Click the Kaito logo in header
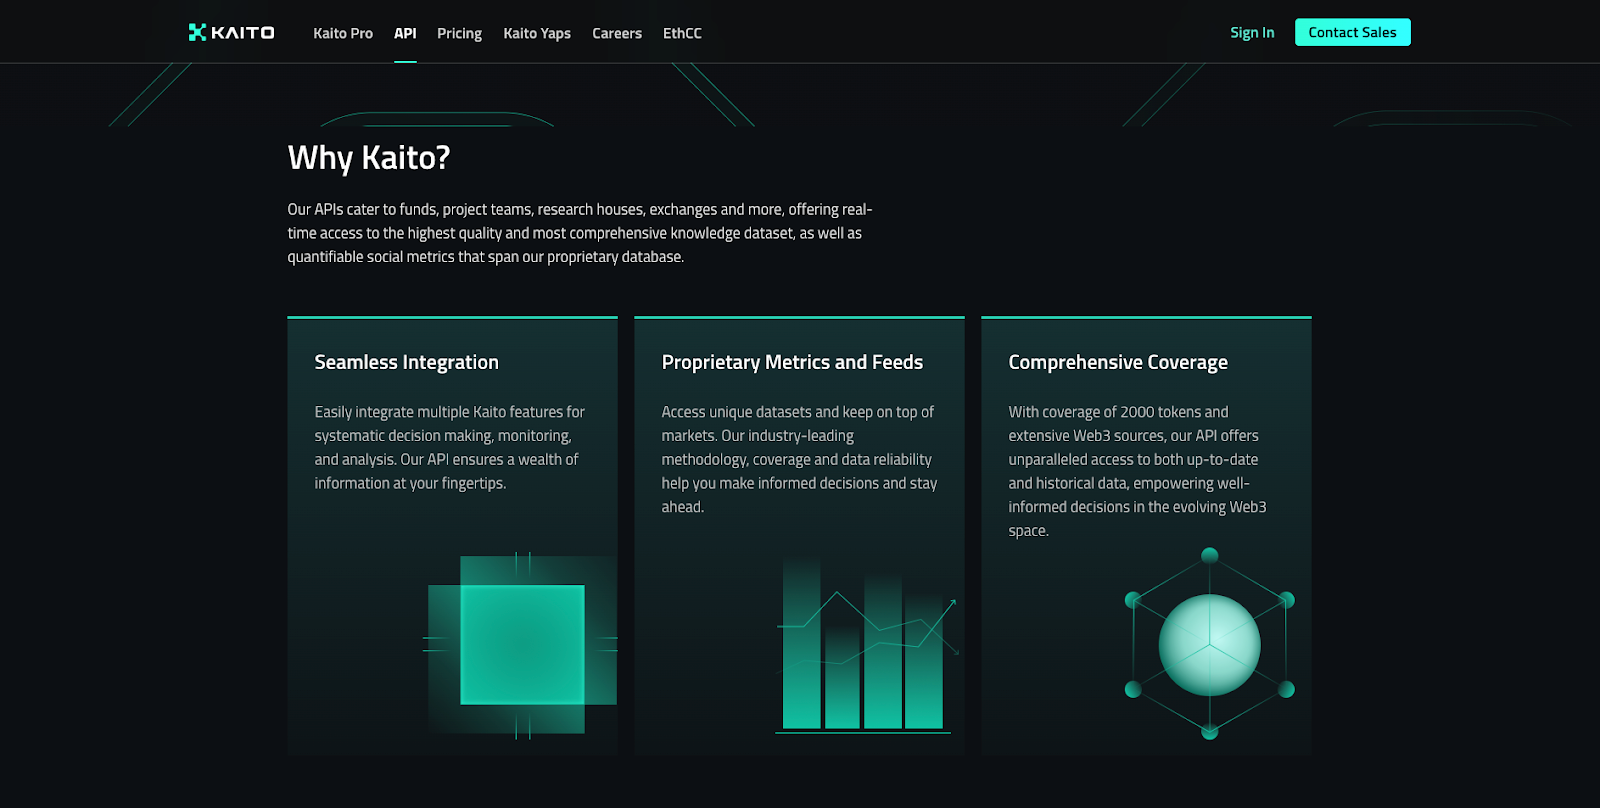Screen dimensions: 1600x808 tap(231, 32)
